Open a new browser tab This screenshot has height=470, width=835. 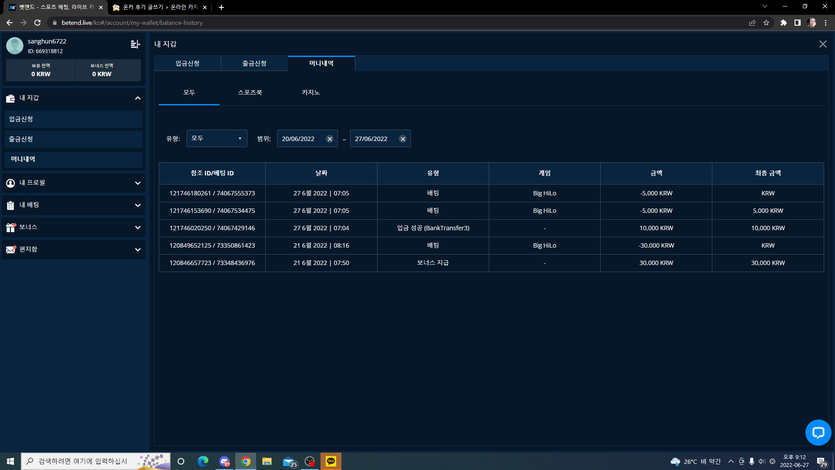[x=221, y=7]
